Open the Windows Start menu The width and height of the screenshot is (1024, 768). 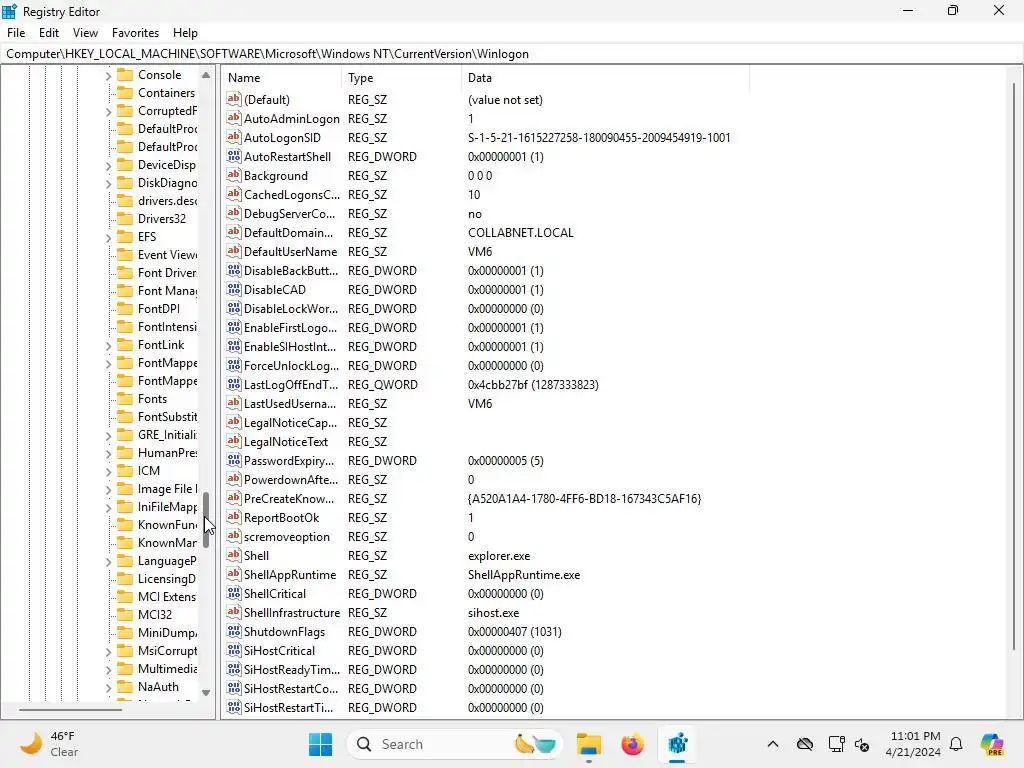(320, 744)
